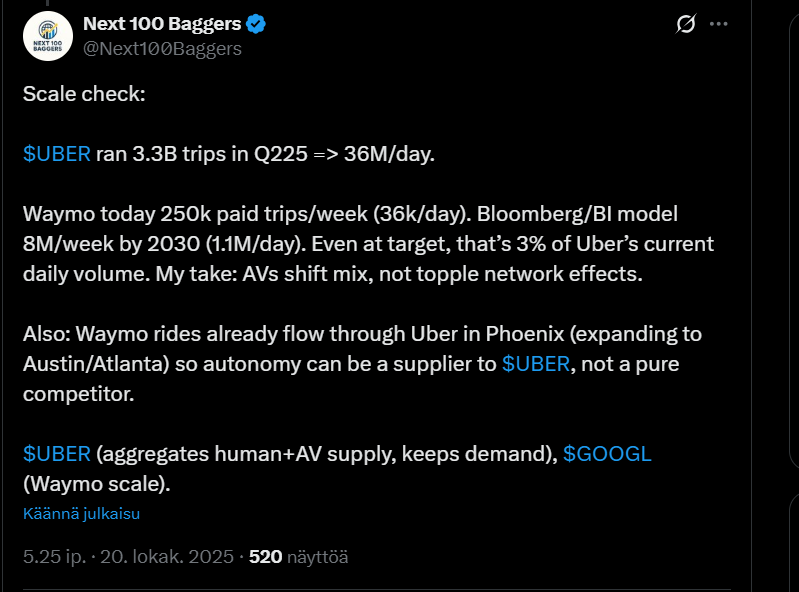This screenshot has width=799, height=592.
Task: Click the blue verified badge
Action: click(x=255, y=24)
